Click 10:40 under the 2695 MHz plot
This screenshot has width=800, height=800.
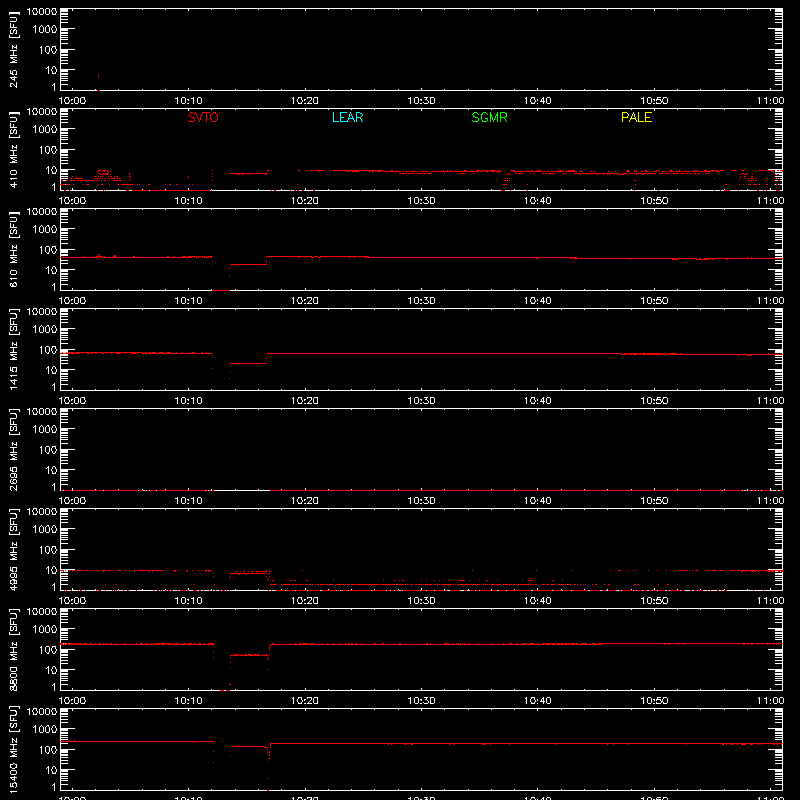538,501
